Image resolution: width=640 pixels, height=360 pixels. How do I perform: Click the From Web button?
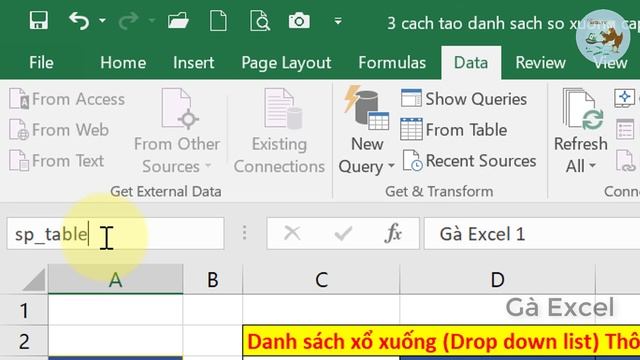[59, 130]
